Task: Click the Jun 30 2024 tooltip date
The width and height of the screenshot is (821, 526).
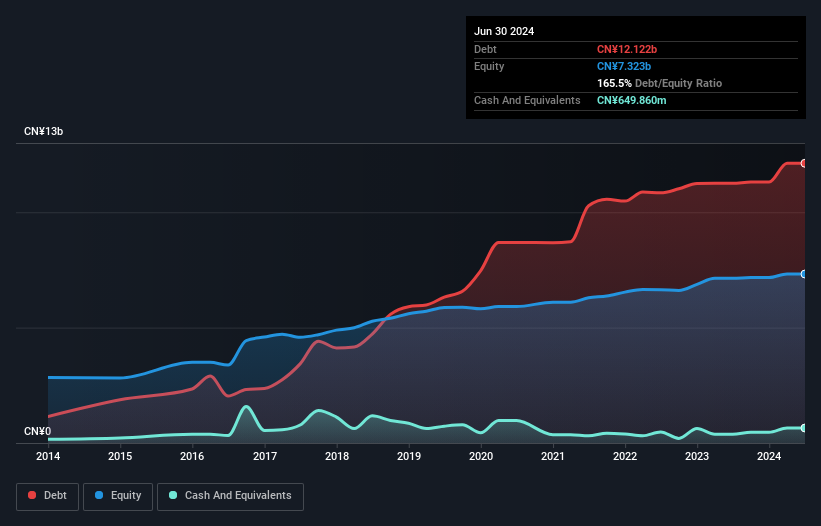Action: click(504, 31)
